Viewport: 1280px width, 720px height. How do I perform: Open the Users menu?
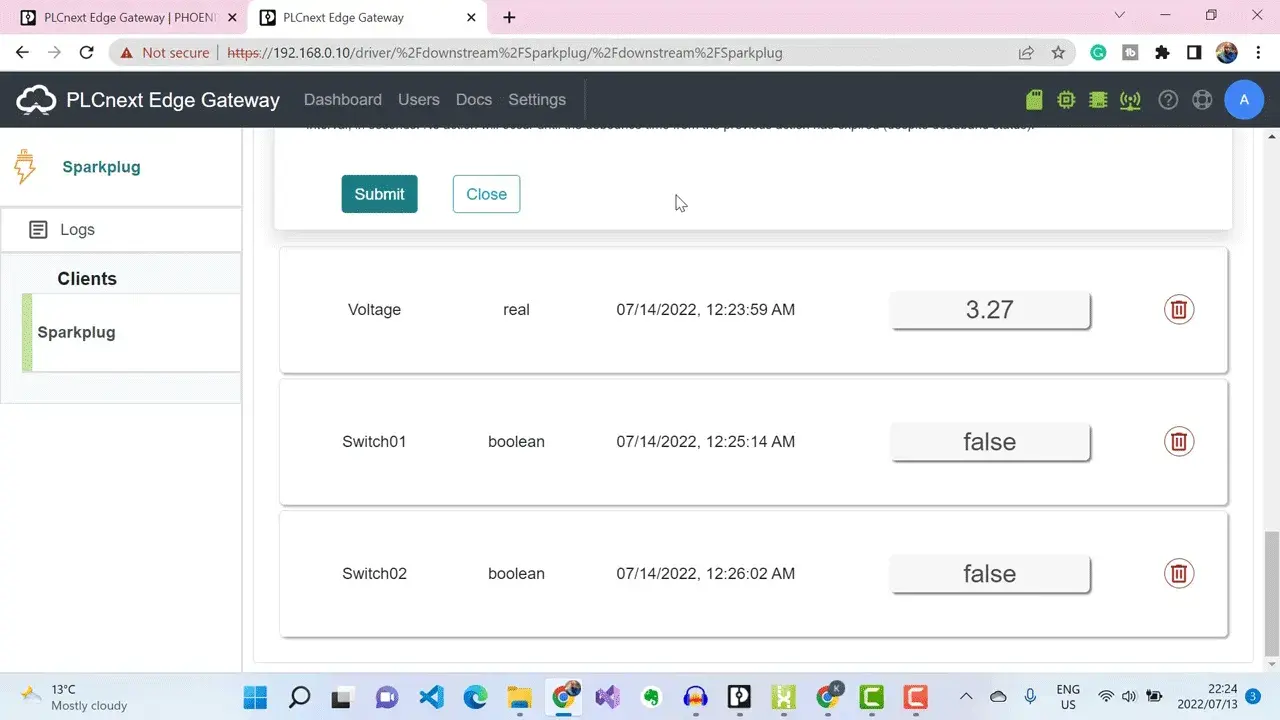[x=419, y=100]
